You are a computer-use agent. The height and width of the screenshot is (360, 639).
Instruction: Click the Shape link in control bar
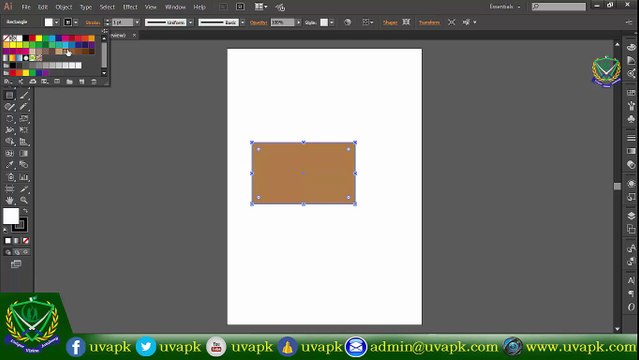point(390,22)
